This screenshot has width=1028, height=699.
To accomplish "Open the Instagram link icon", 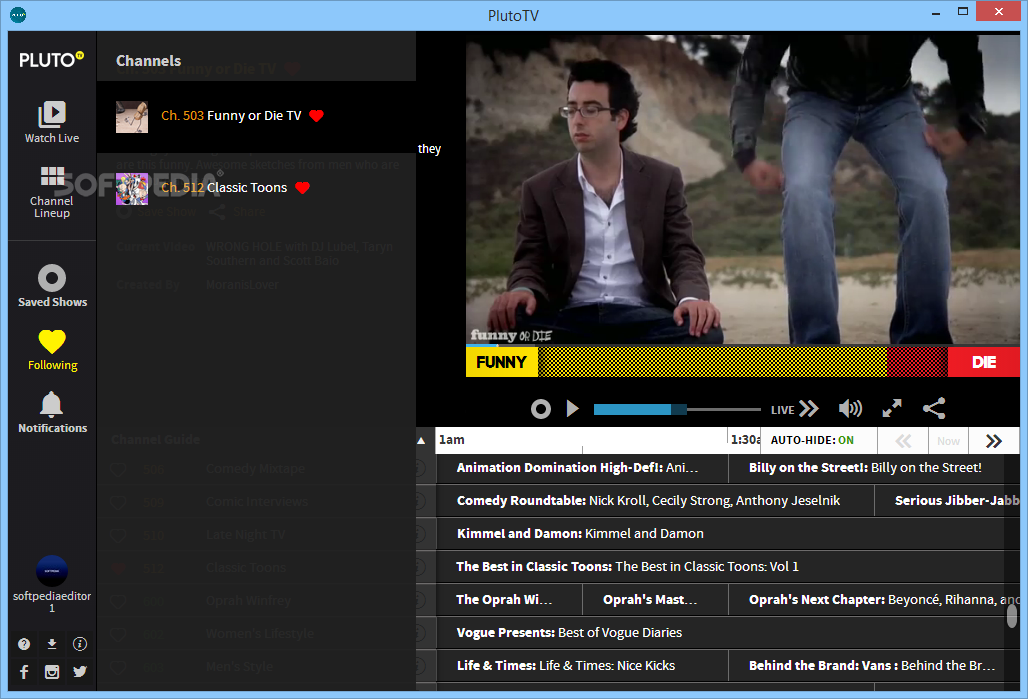I will tap(52, 672).
